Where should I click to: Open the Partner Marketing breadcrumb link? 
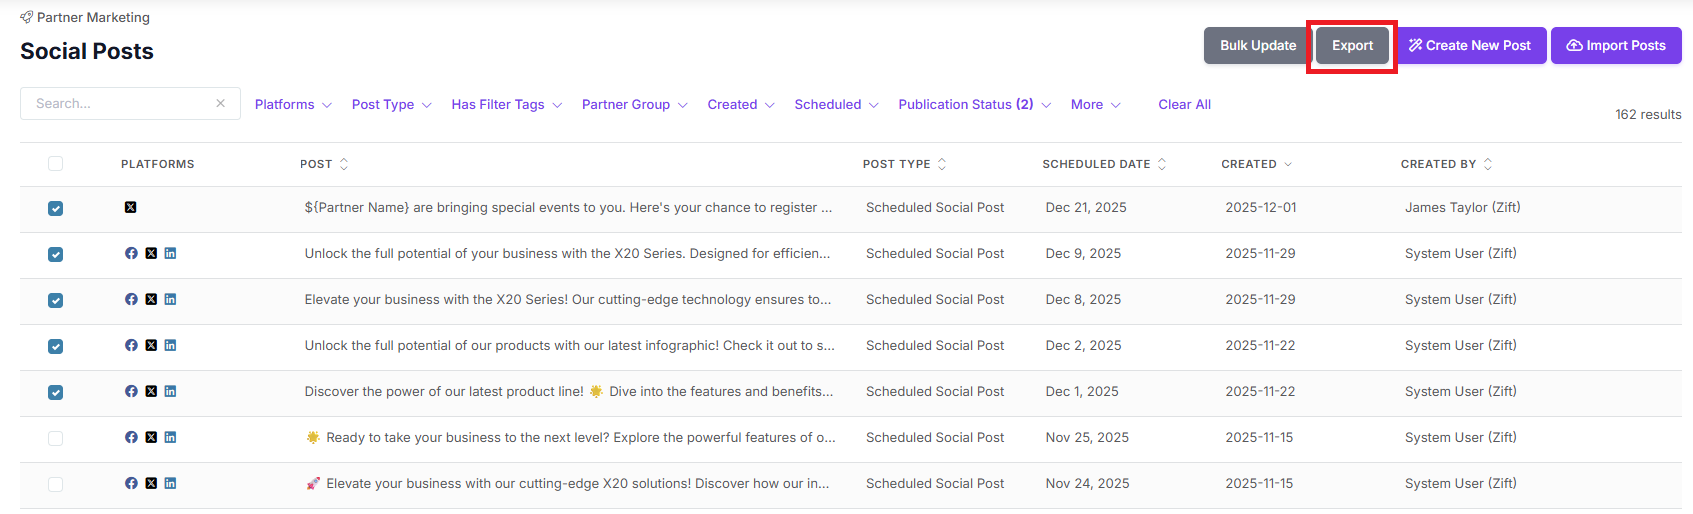(93, 17)
